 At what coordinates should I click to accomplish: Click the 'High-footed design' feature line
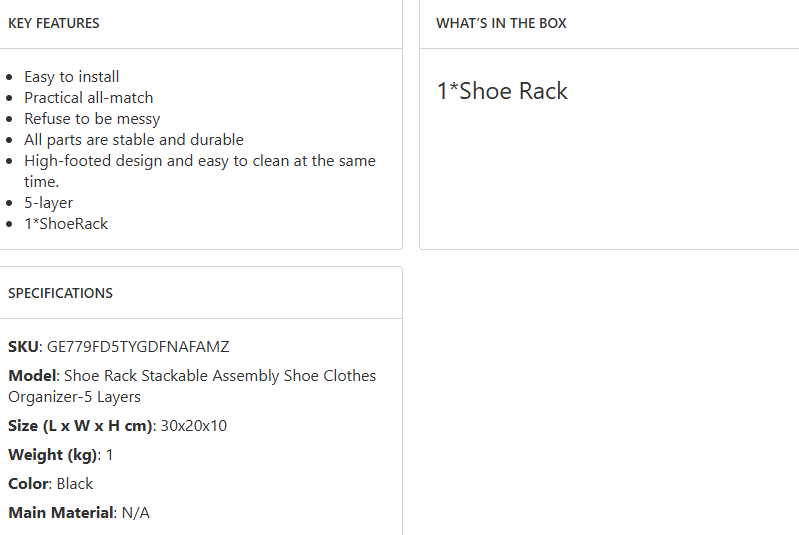[x=200, y=161]
